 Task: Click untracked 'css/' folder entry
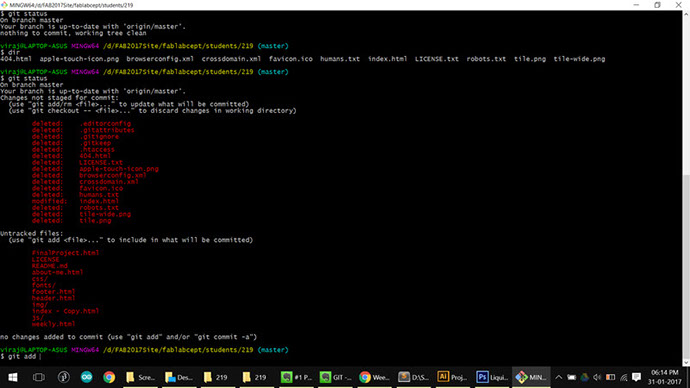click(40, 279)
